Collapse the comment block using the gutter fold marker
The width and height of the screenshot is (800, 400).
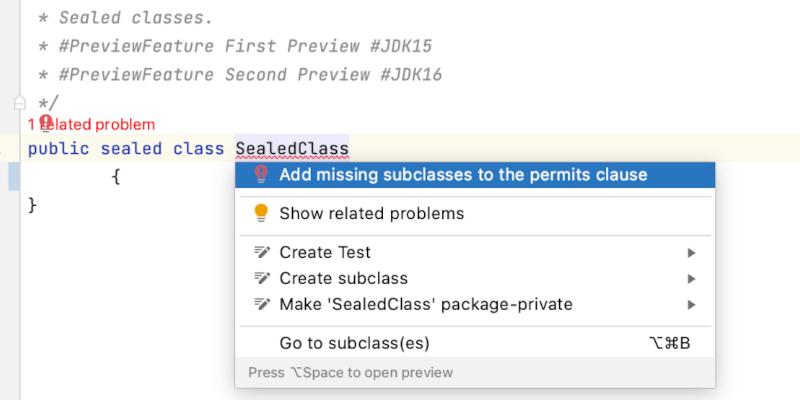[x=19, y=102]
